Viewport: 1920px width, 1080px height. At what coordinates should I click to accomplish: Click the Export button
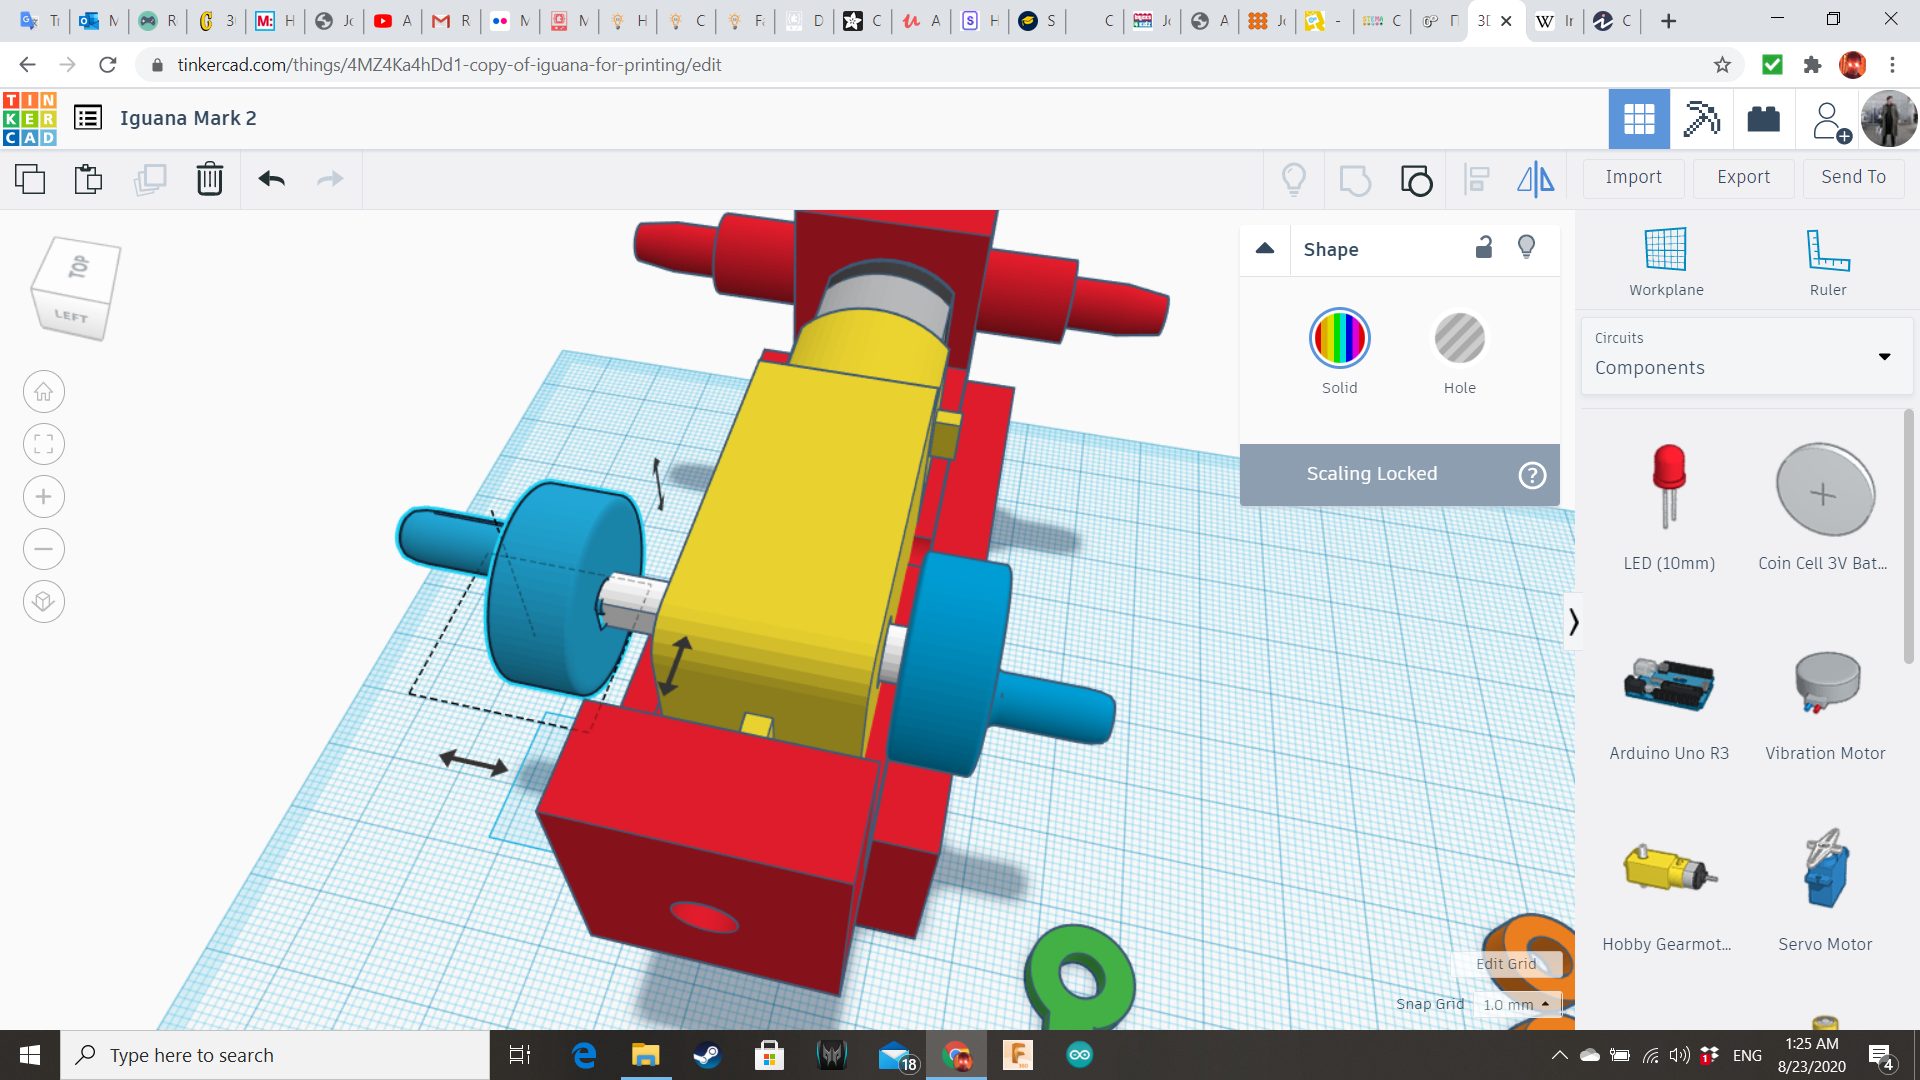coord(1743,177)
